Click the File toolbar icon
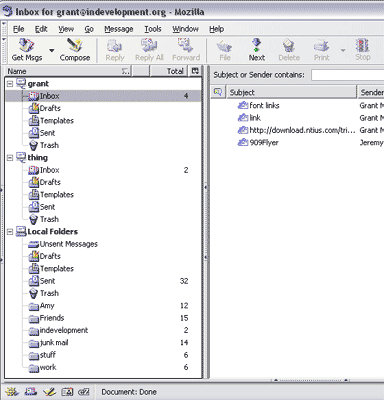 (x=225, y=46)
